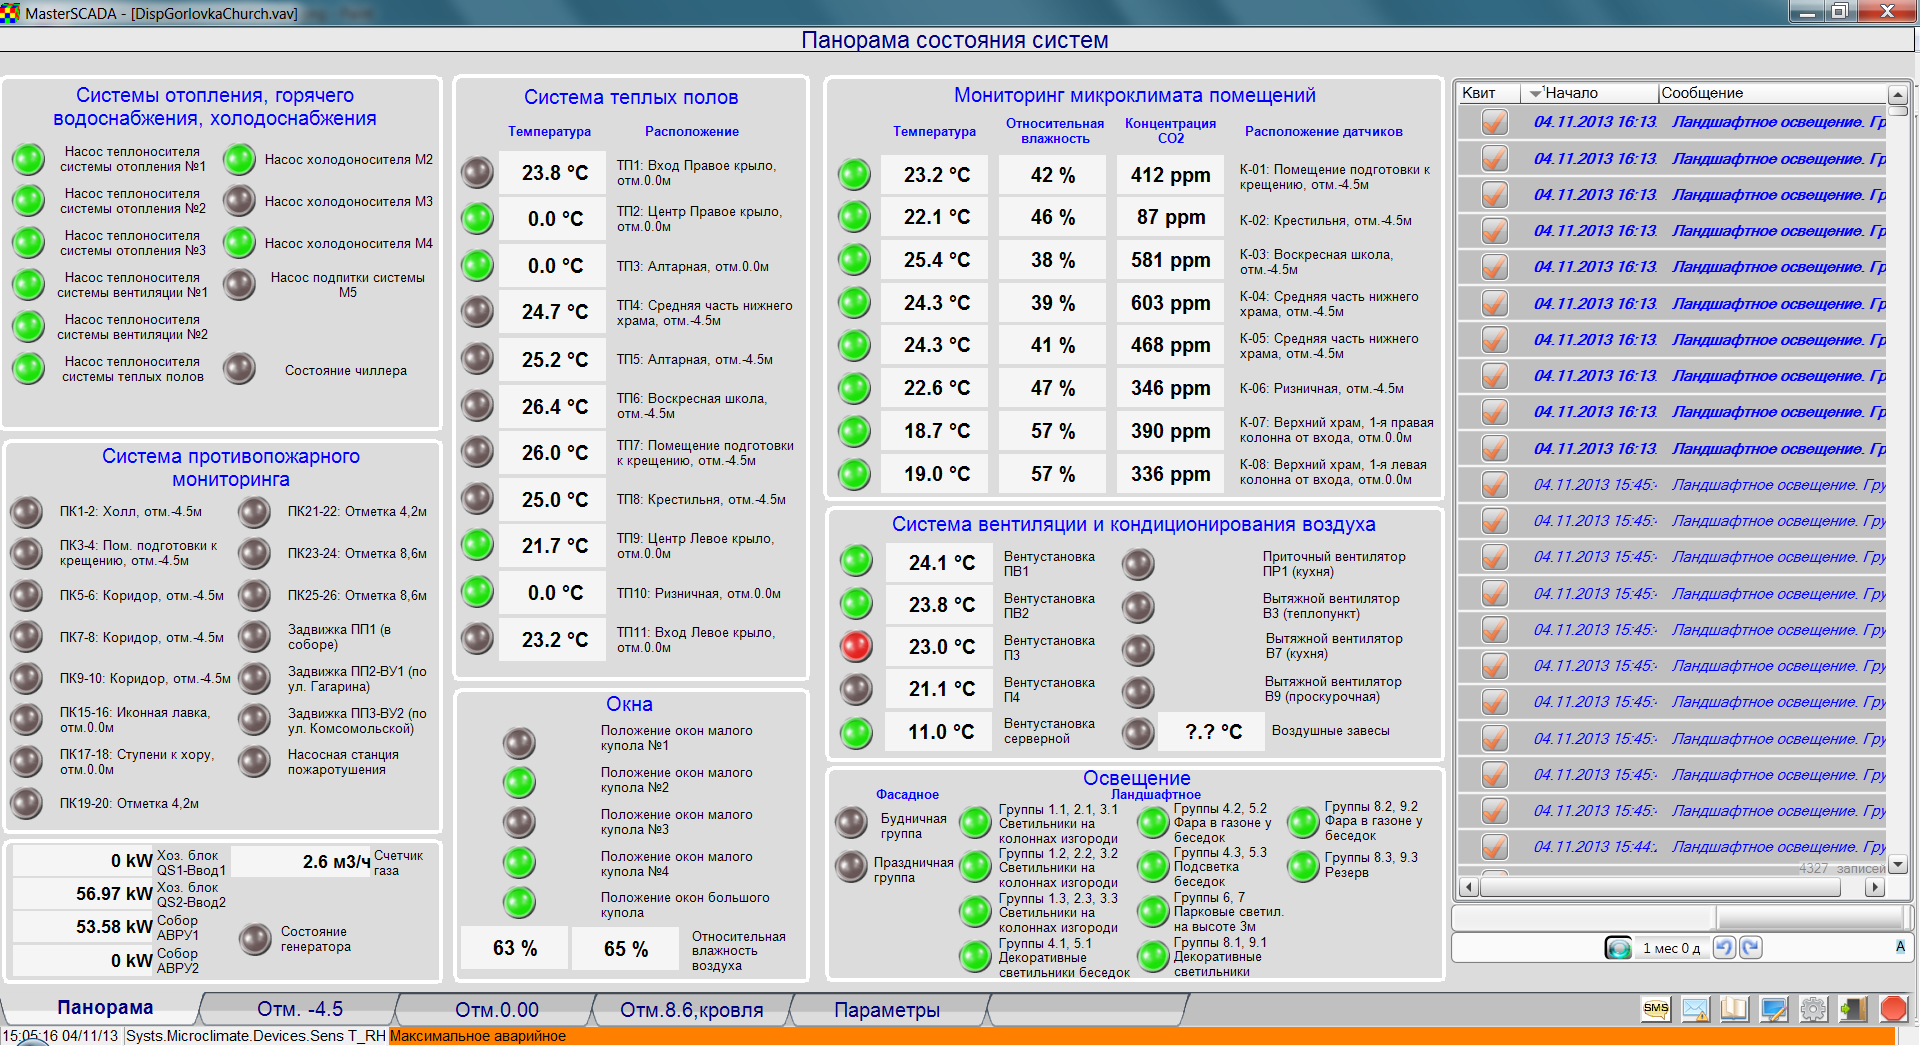The image size is (1920, 1046).
Task: Click scroll-up arrow of the event list
Action: point(1898,95)
